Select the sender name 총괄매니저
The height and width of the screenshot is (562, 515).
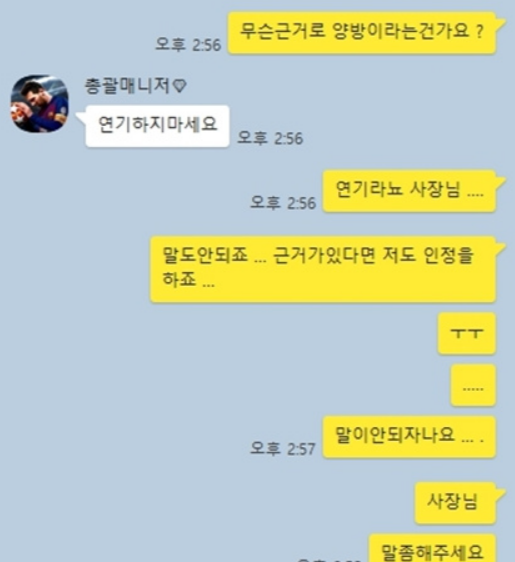pos(127,86)
